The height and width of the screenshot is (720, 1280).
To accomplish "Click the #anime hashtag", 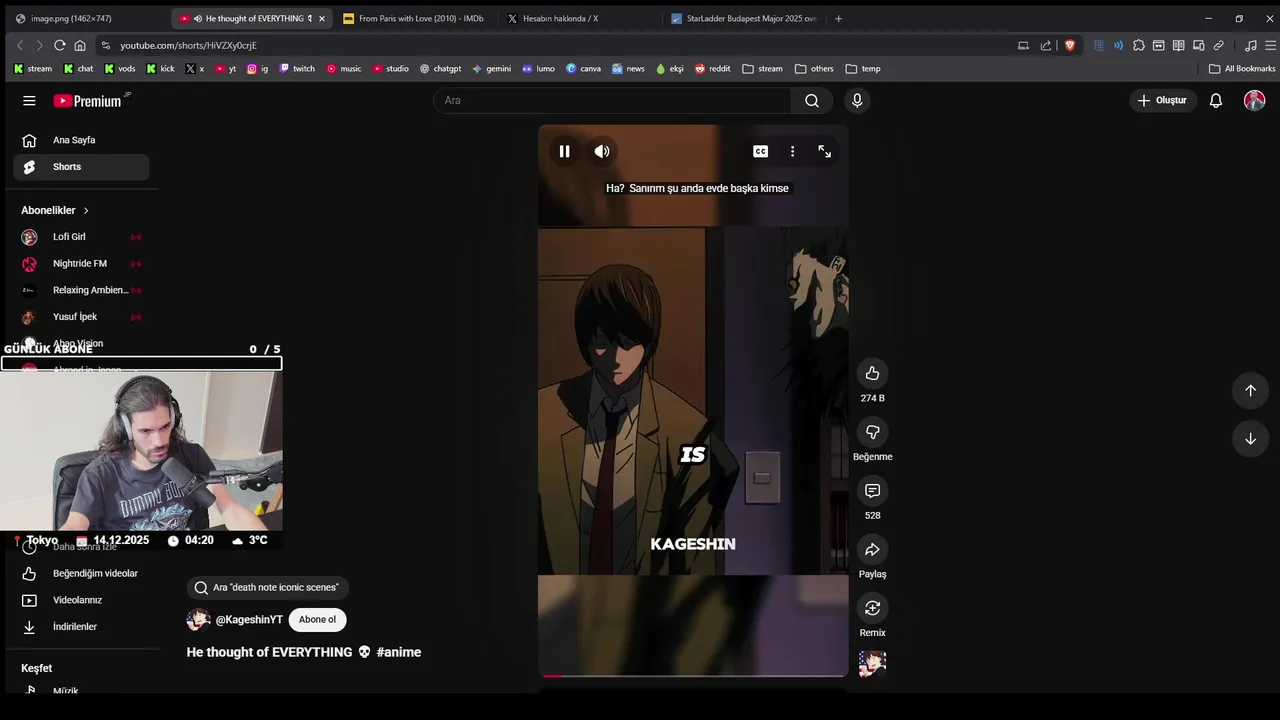I will pyautogui.click(x=399, y=652).
